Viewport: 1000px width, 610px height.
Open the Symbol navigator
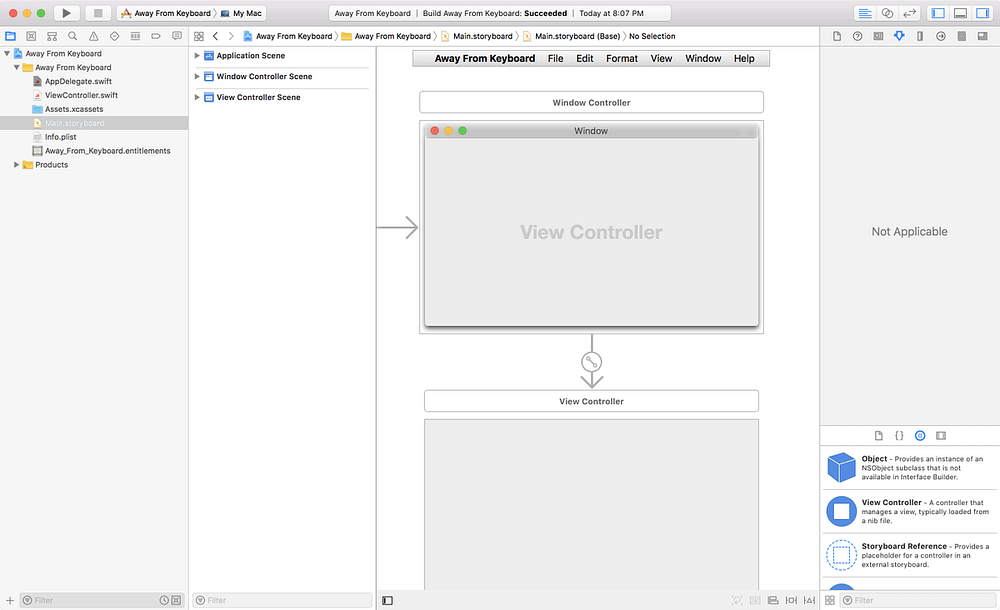click(52, 36)
